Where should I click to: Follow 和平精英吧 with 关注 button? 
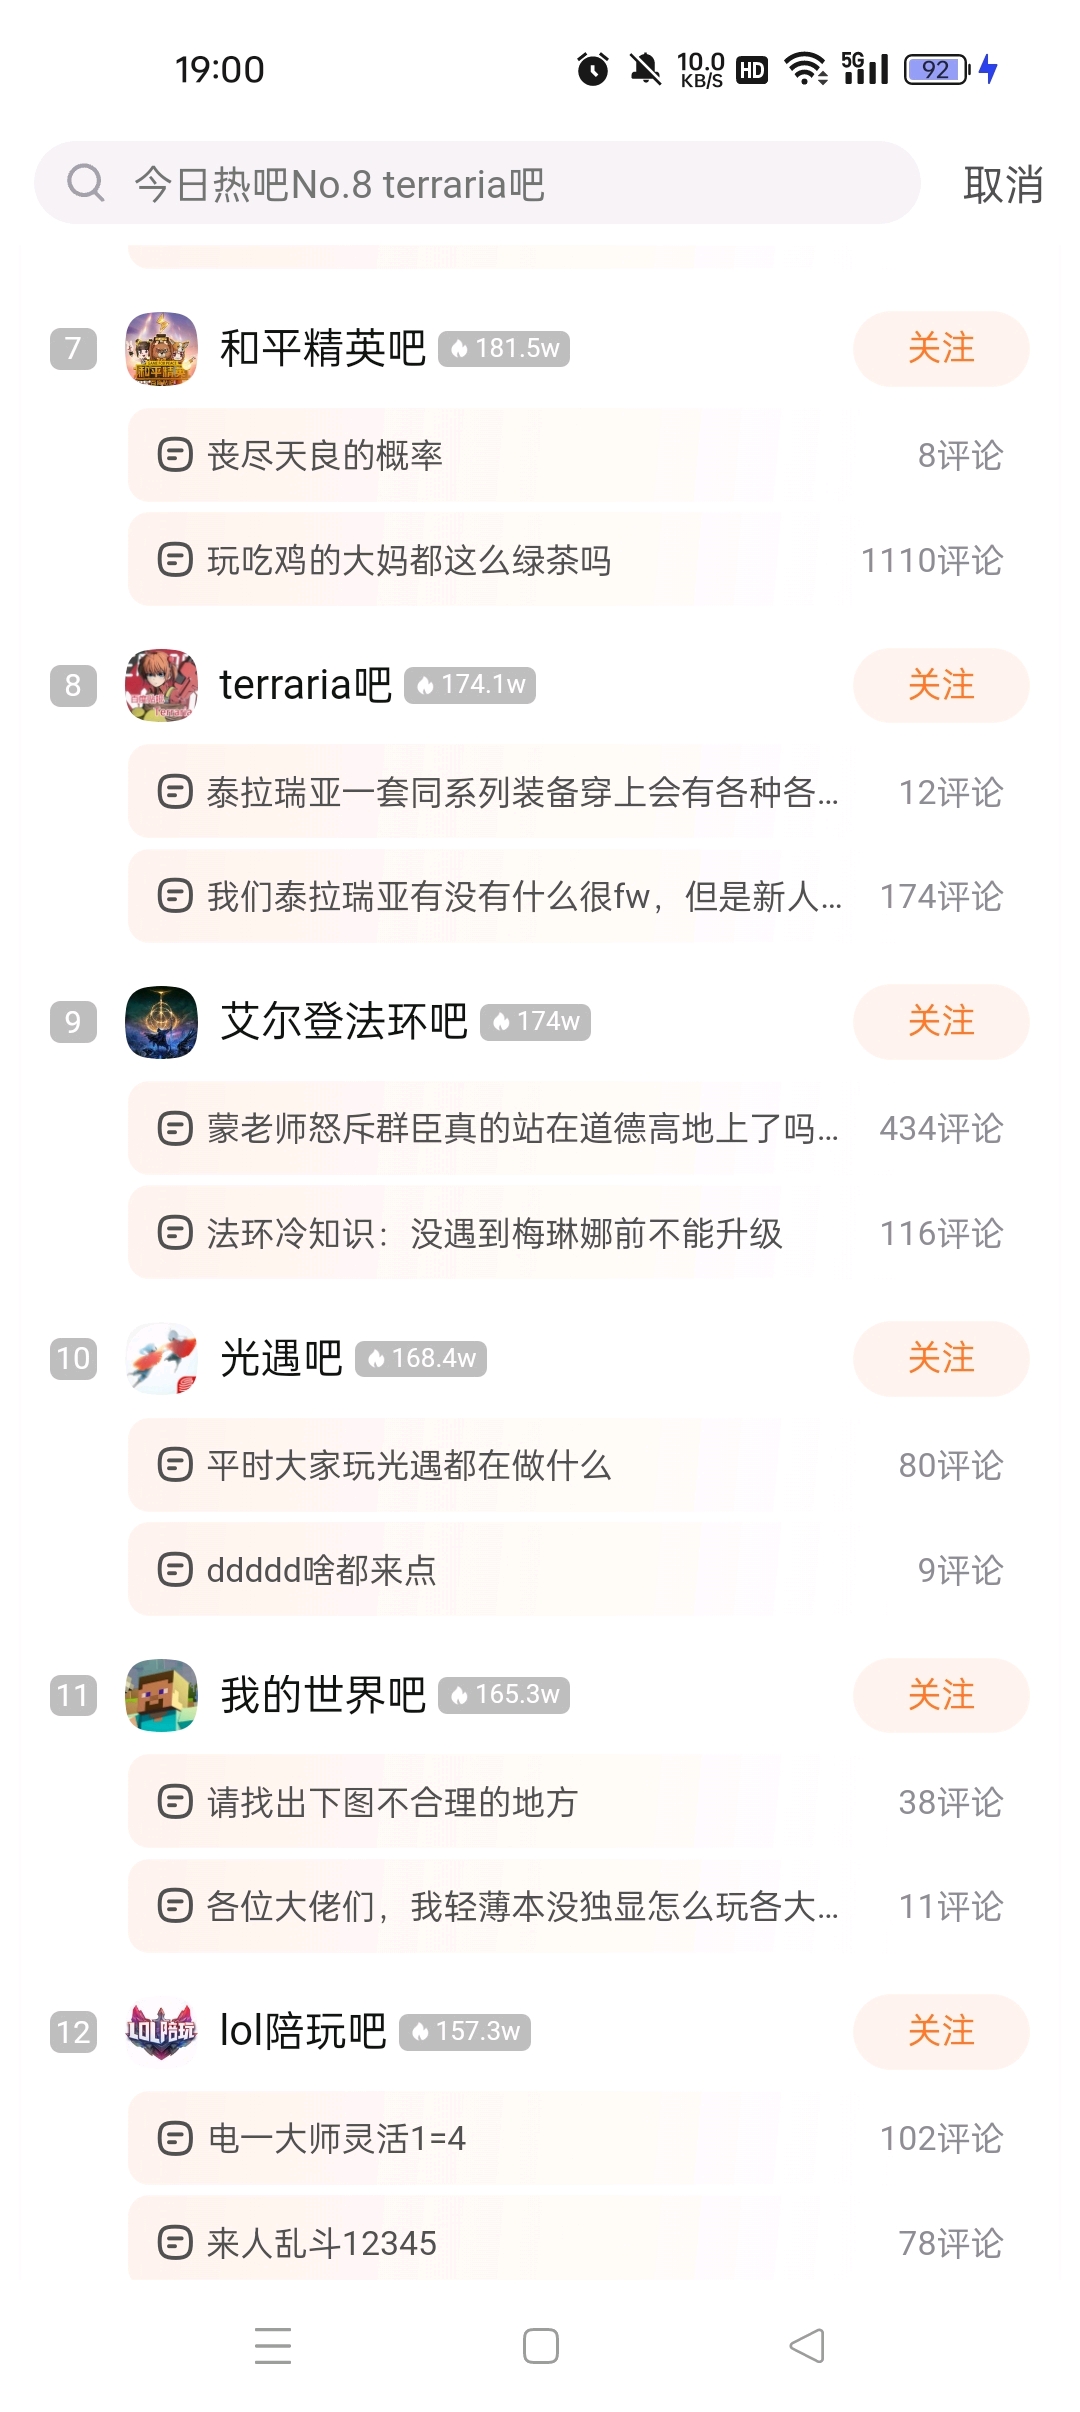pos(941,348)
